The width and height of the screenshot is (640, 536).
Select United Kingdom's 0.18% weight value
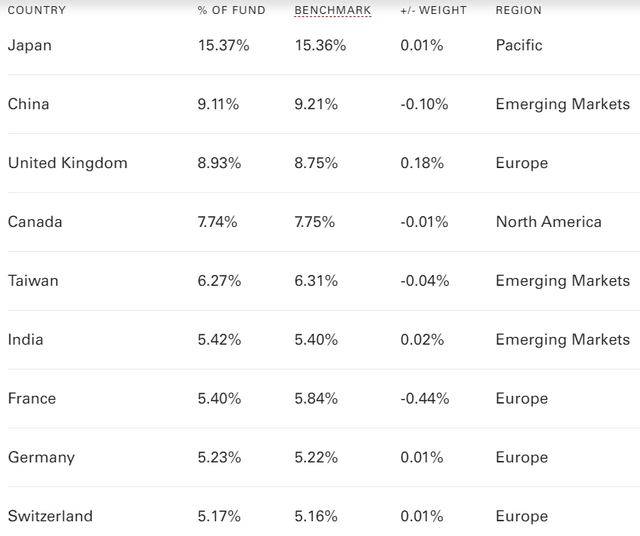pos(421,163)
